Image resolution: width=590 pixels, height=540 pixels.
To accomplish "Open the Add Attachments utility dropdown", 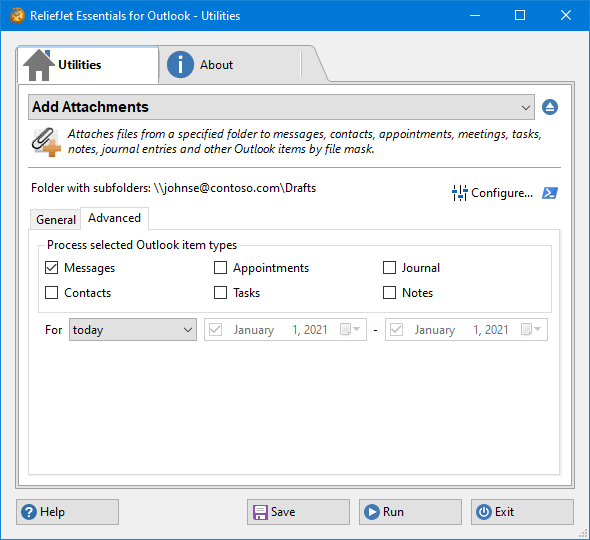I will point(281,107).
